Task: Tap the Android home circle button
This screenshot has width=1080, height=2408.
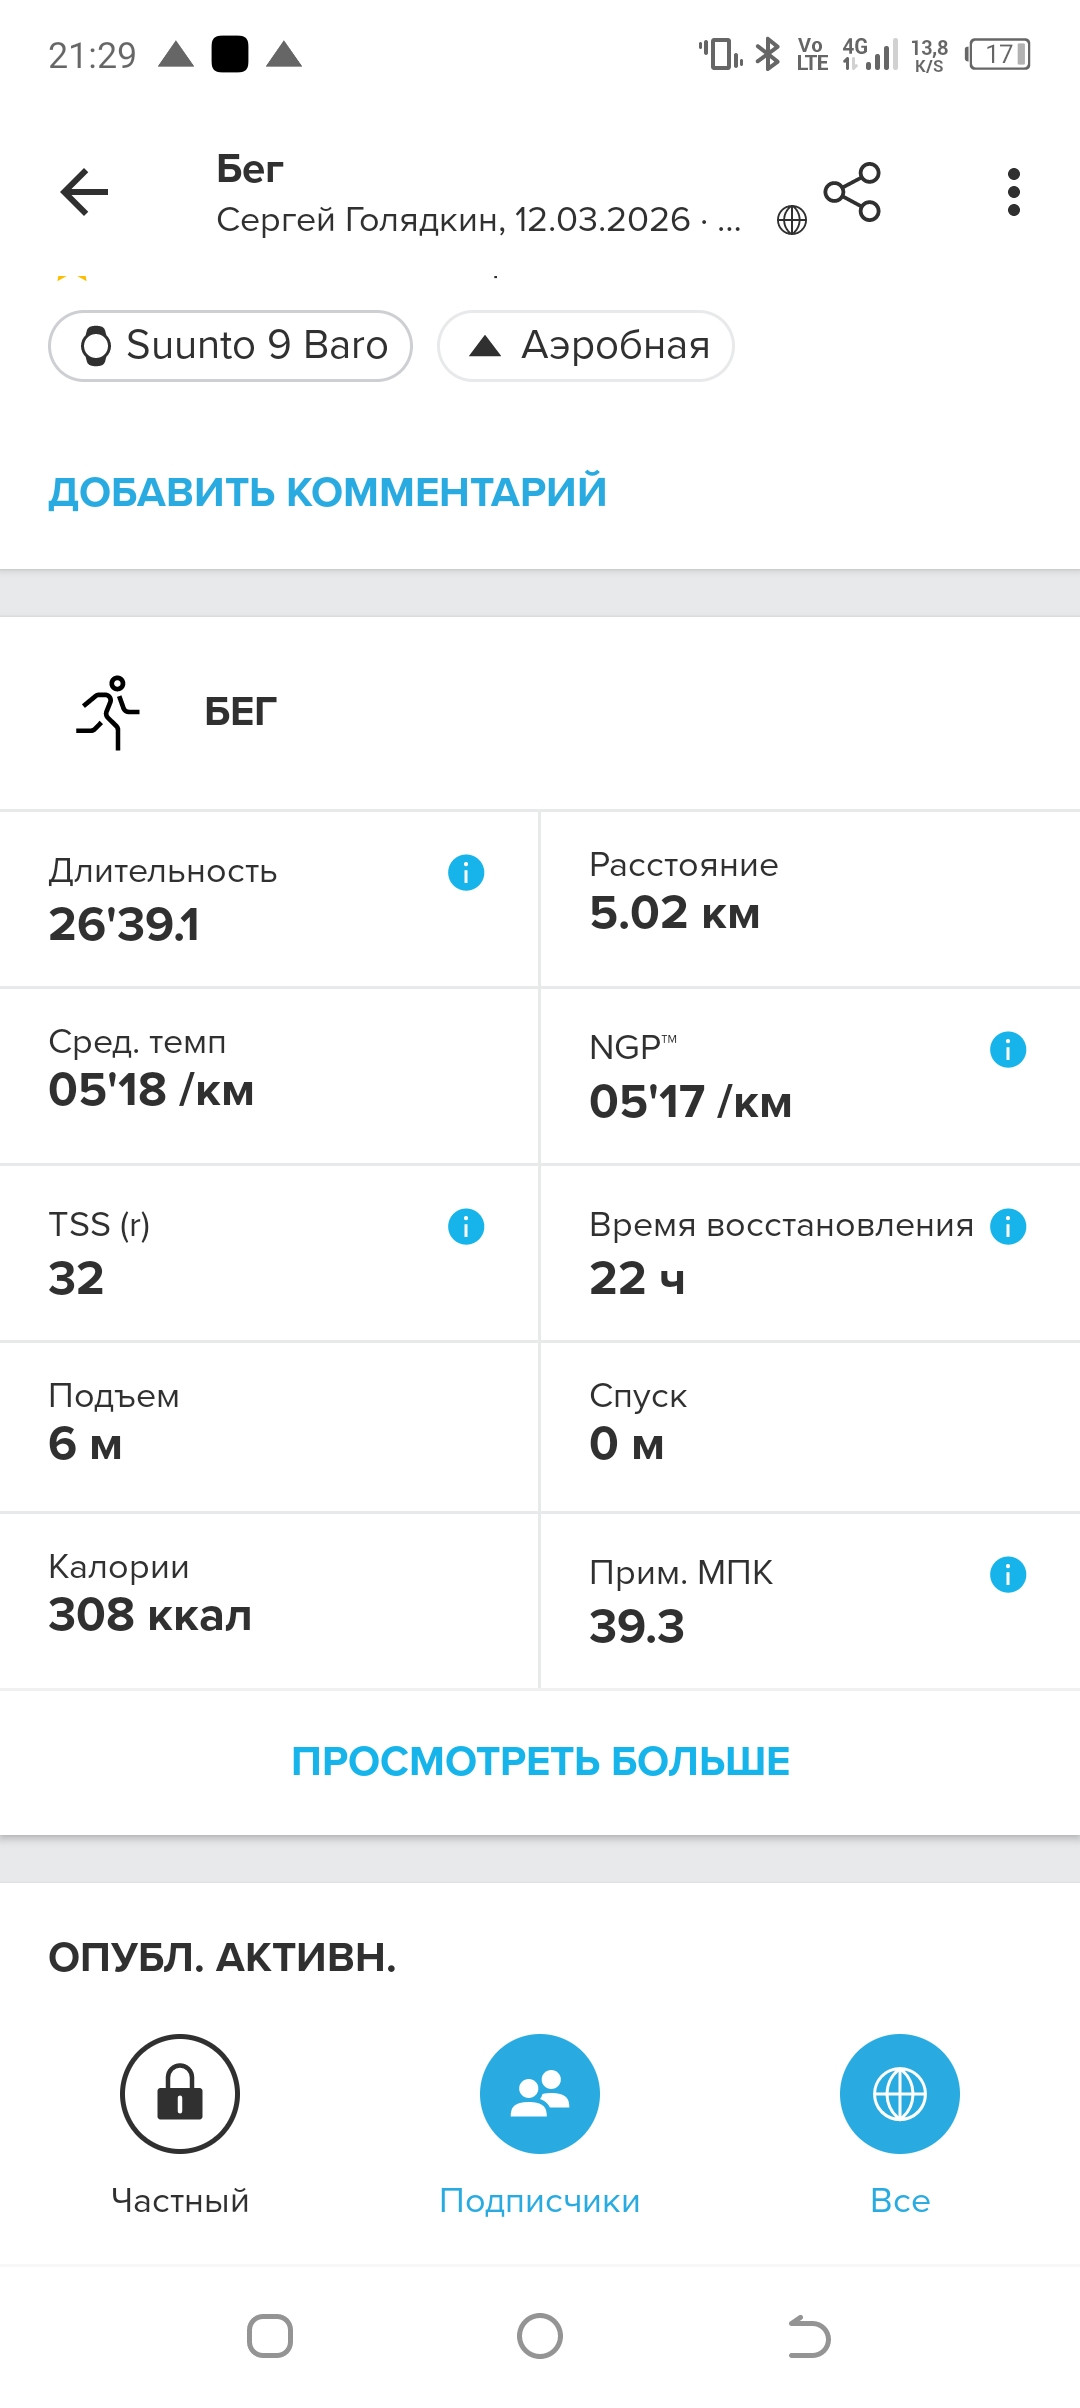Action: click(540, 2337)
